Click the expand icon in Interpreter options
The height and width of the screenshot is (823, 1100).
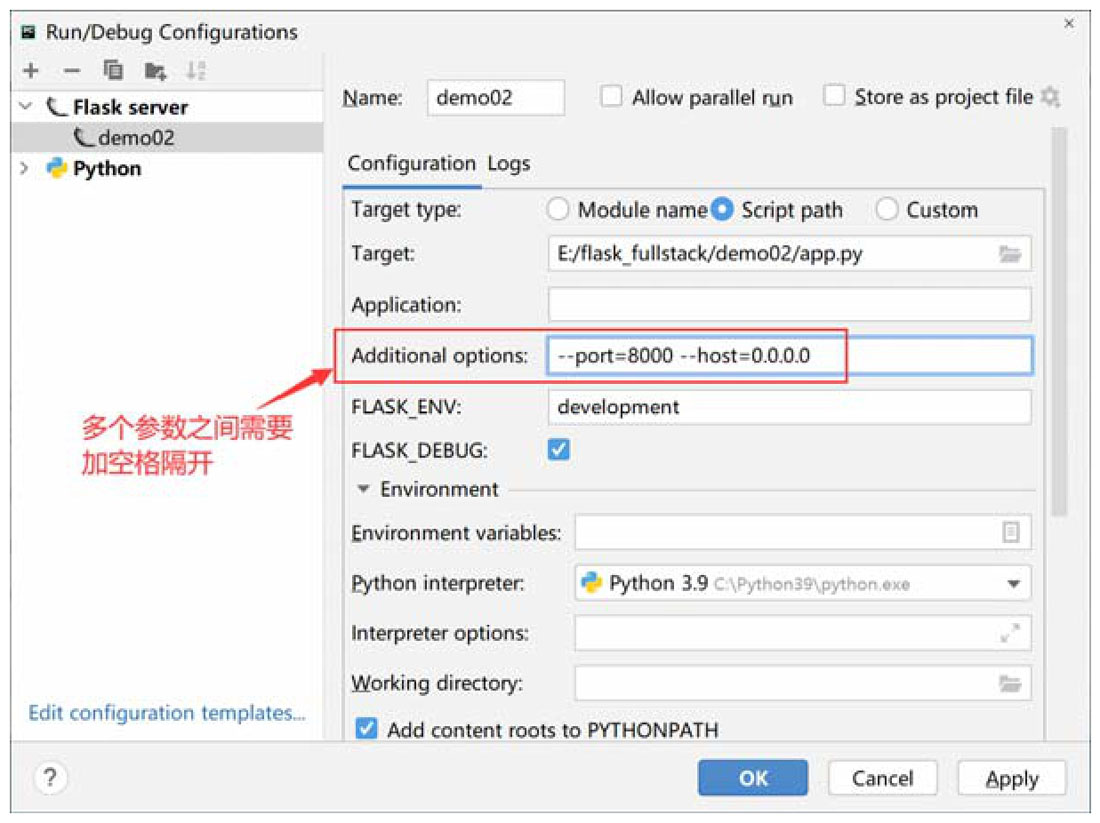coord(1010,633)
